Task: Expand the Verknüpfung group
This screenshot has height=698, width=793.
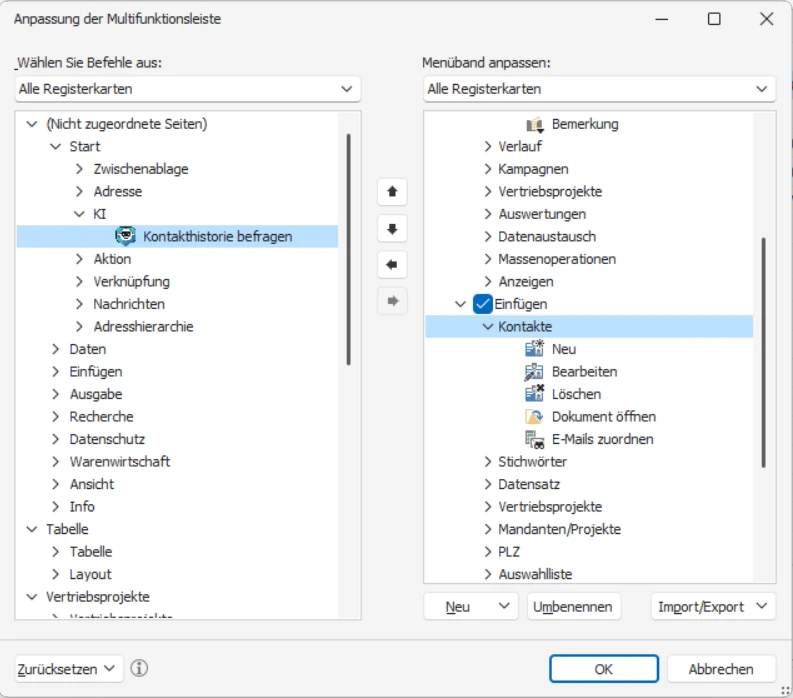Action: [79, 282]
